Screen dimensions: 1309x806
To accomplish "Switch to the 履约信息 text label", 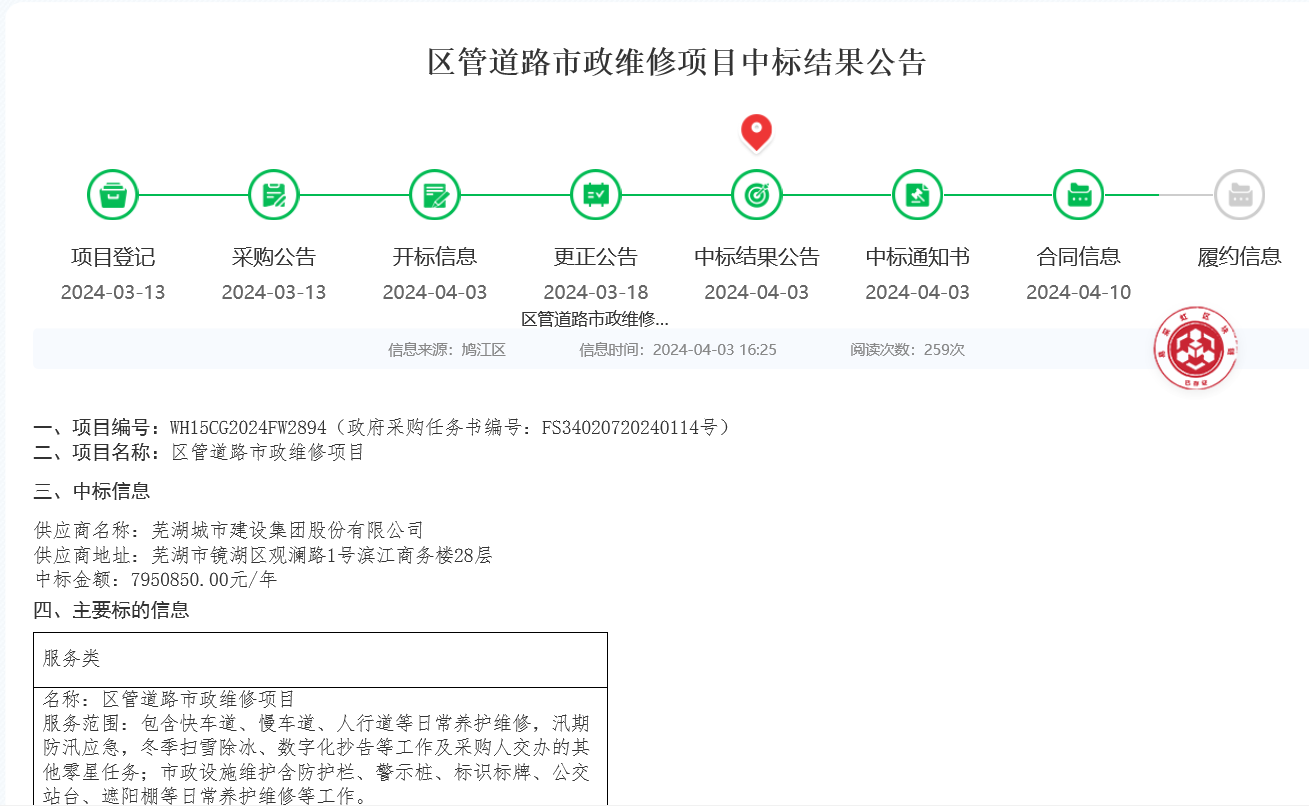I will pos(1240,257).
